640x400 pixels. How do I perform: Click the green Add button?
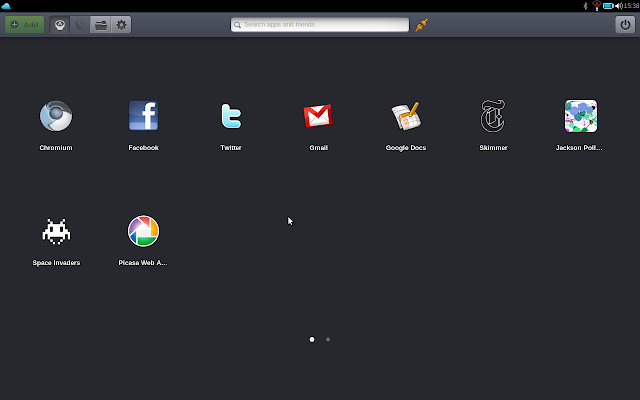coord(24,24)
